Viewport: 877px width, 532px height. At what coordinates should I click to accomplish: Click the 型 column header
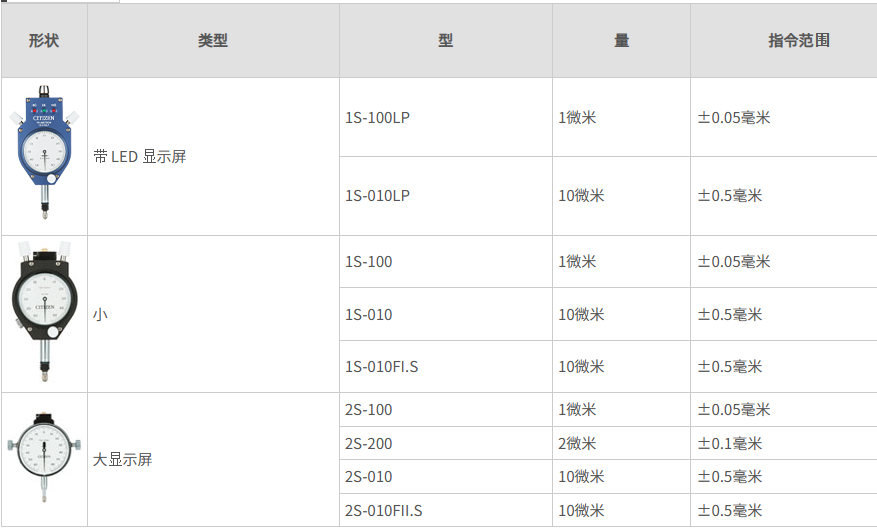(x=446, y=40)
